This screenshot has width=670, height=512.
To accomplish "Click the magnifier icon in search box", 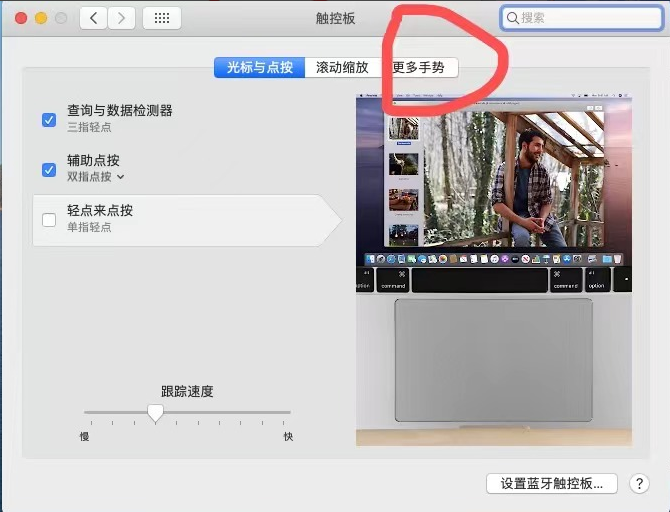I will [x=513, y=18].
